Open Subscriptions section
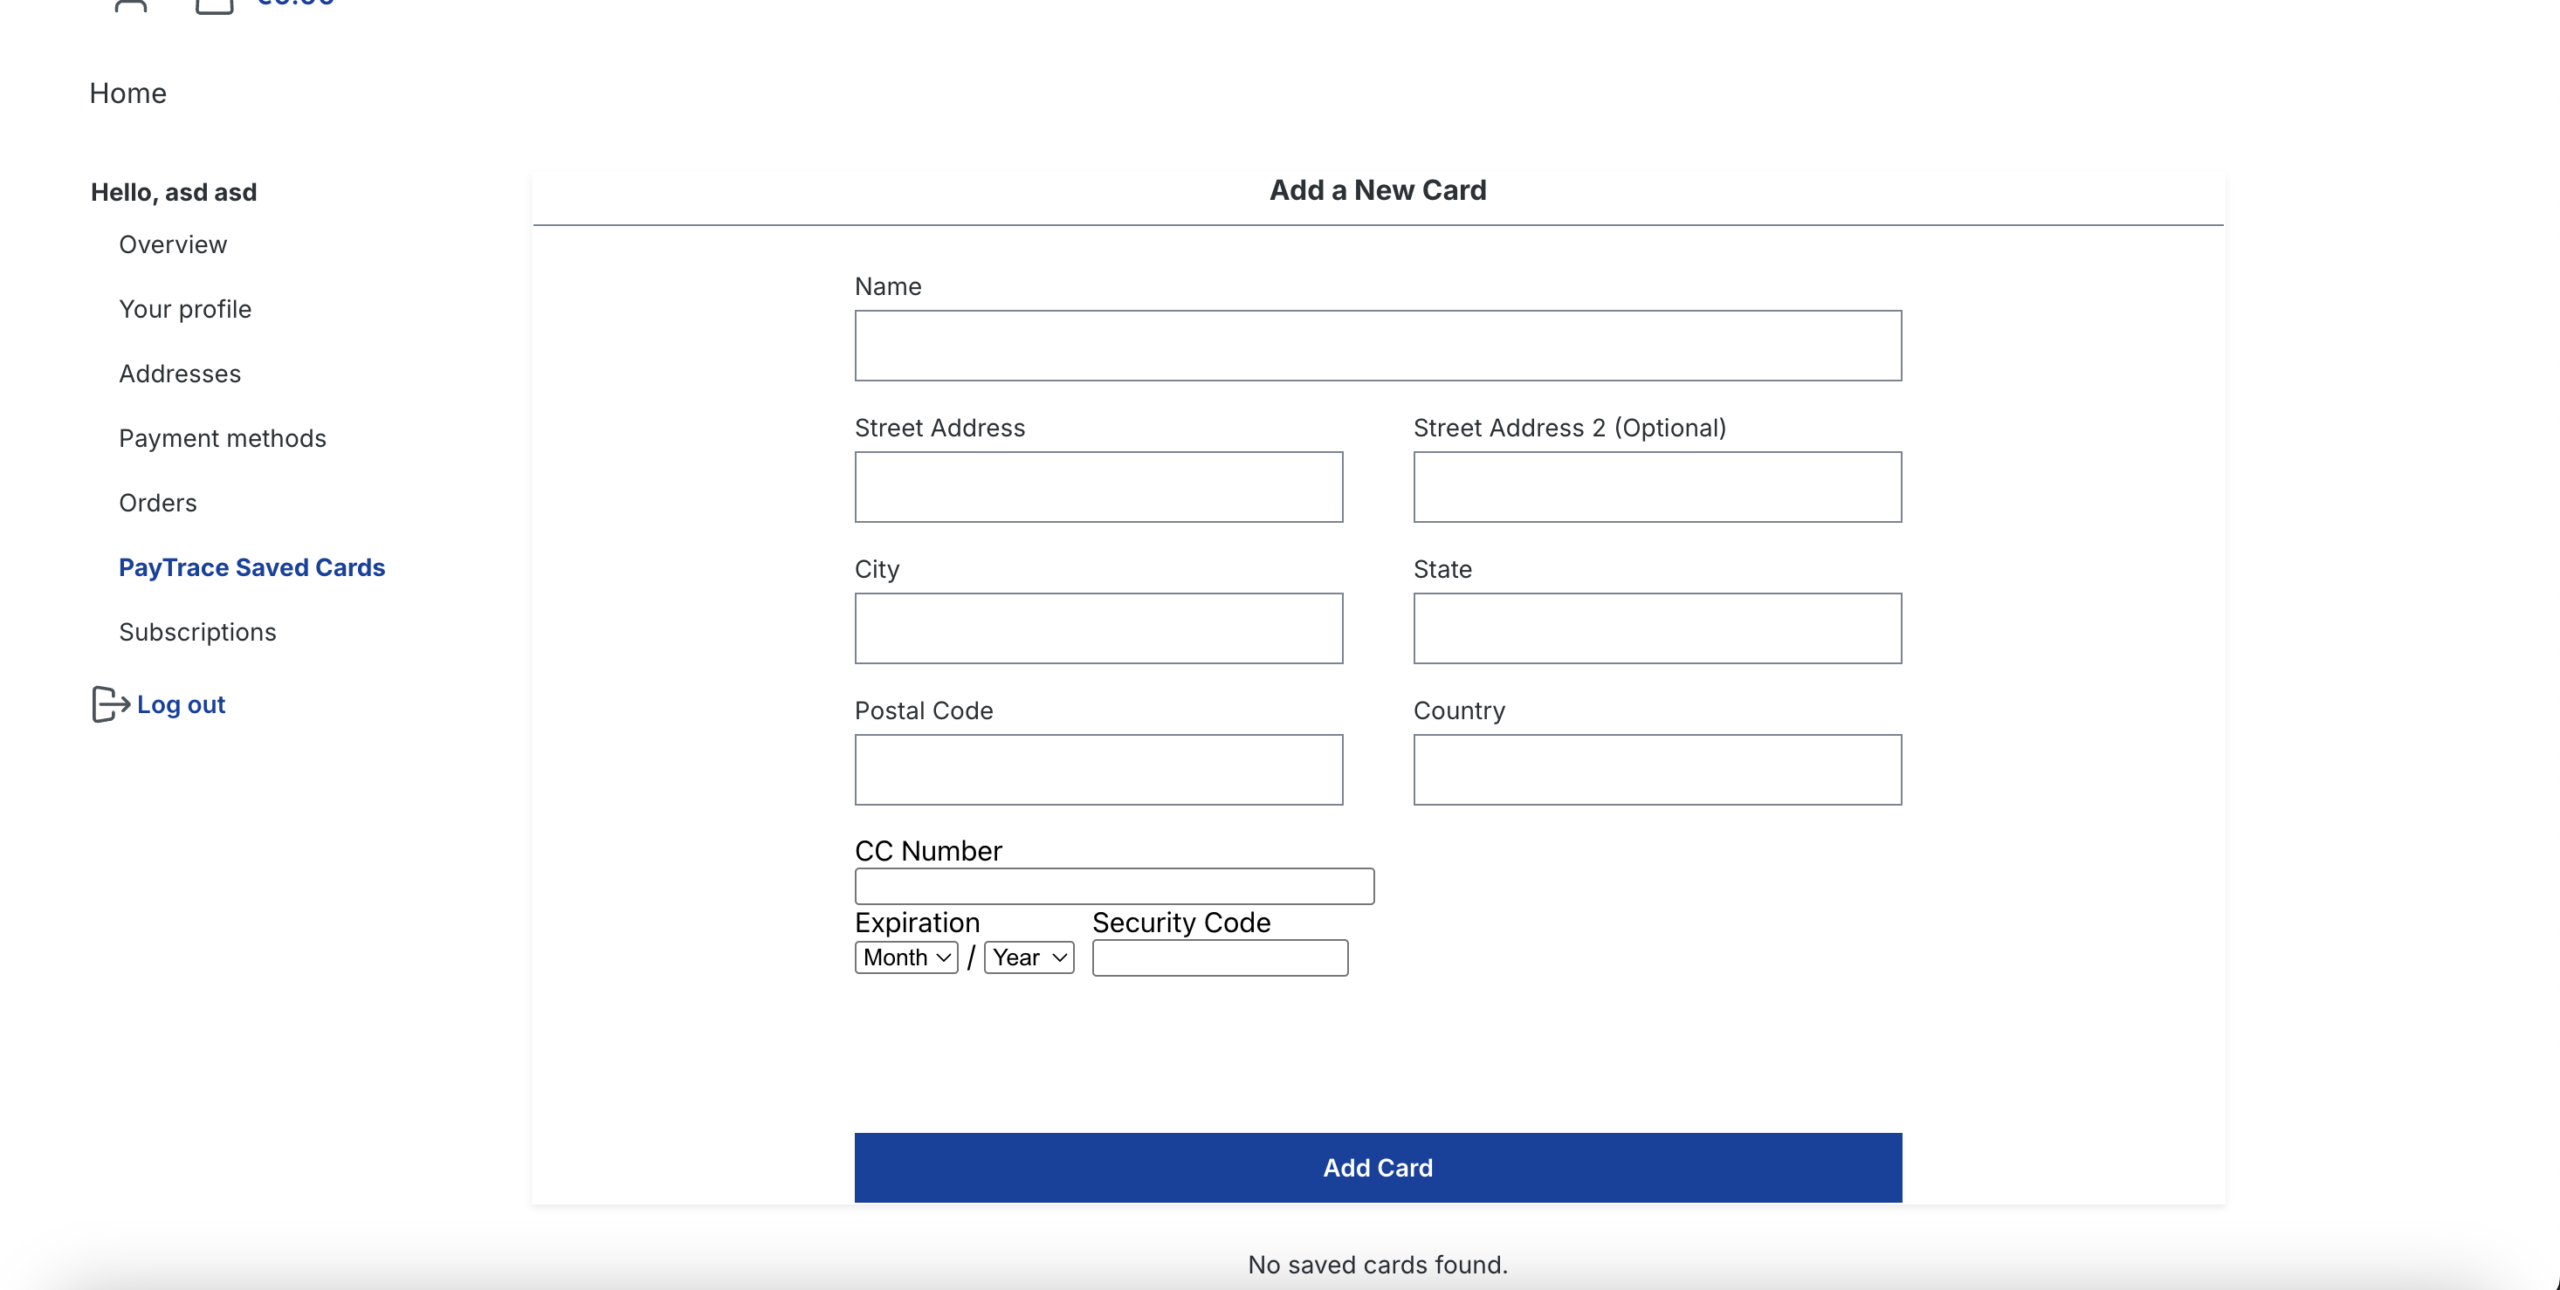The height and width of the screenshot is (1290, 2560). [197, 632]
